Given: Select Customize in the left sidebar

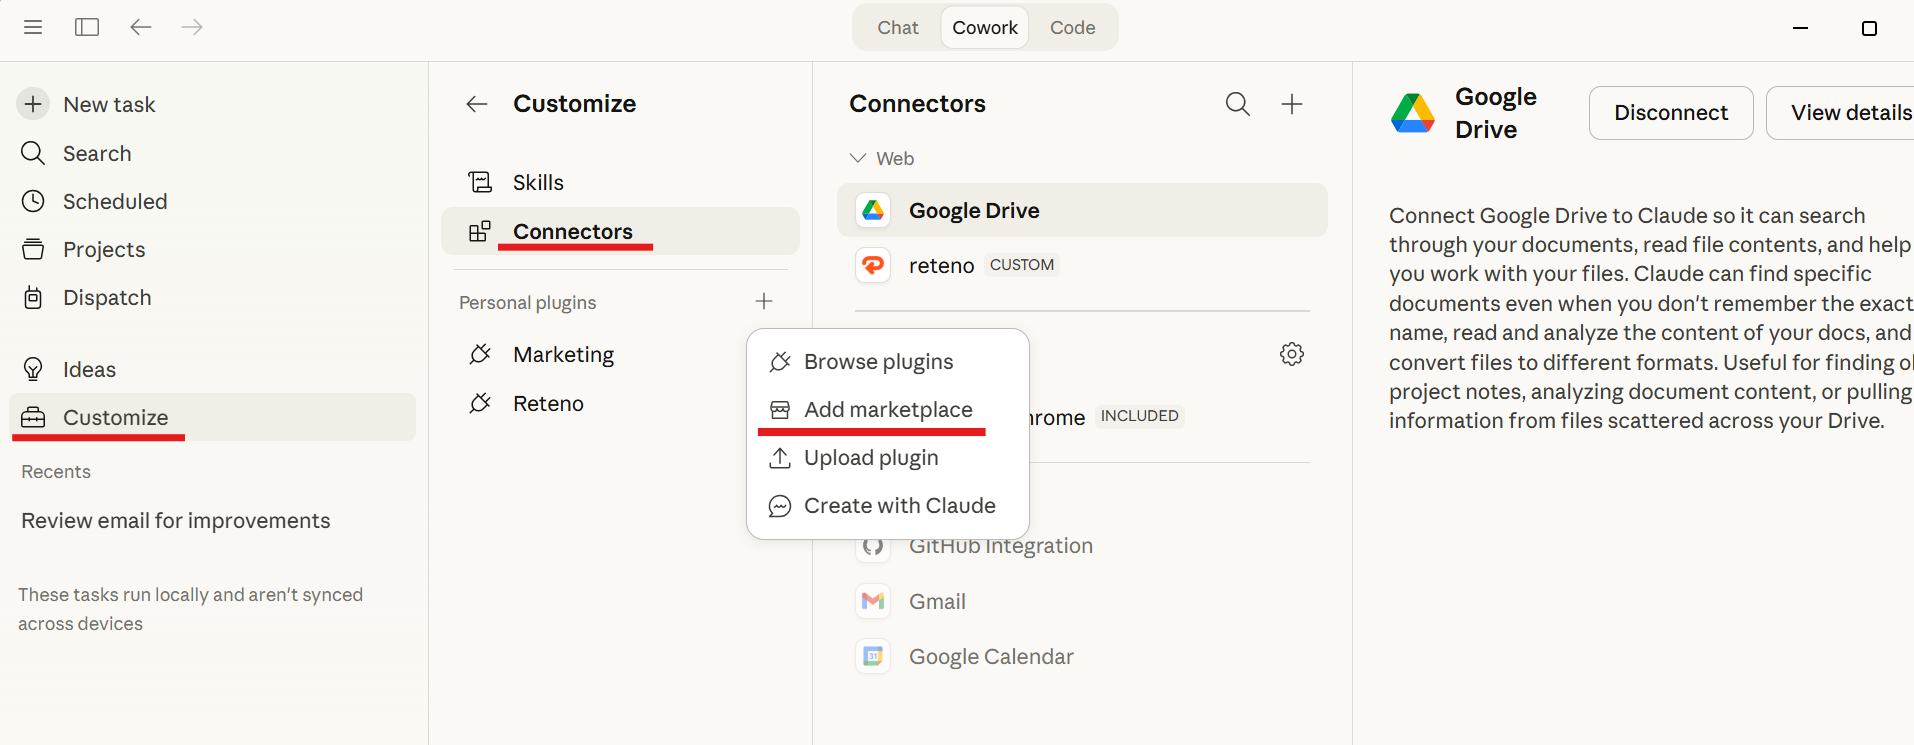Looking at the screenshot, I should [212, 417].
